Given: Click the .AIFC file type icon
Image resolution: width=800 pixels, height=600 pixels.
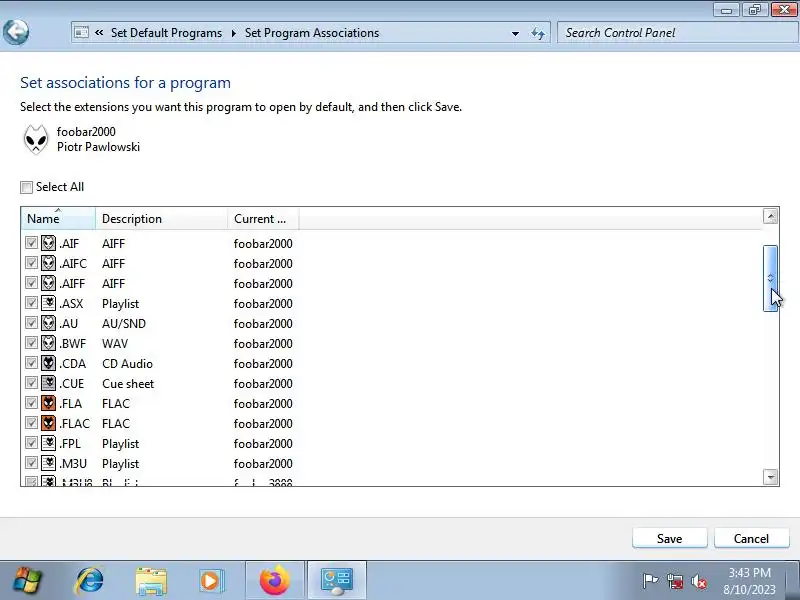Looking at the screenshot, I should [48, 263].
